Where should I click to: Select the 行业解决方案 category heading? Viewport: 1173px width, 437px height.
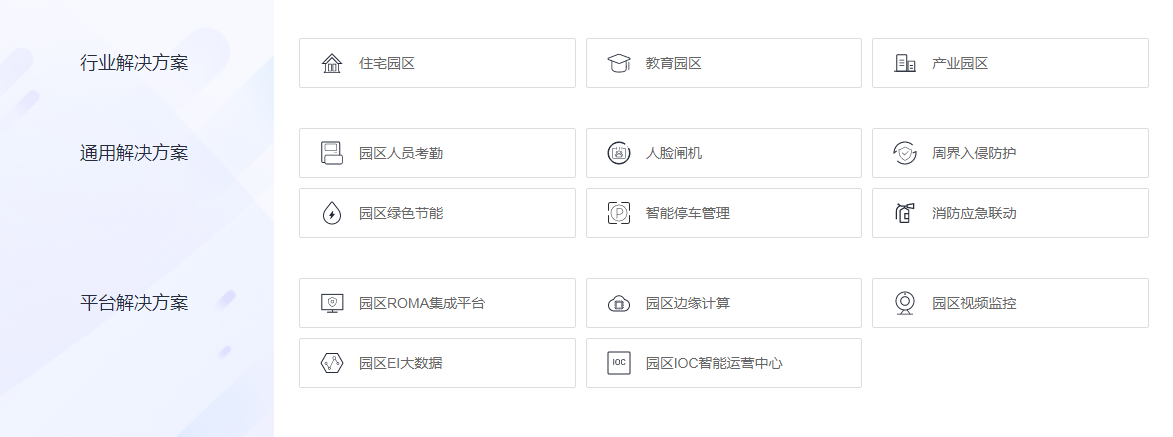pyautogui.click(x=134, y=64)
